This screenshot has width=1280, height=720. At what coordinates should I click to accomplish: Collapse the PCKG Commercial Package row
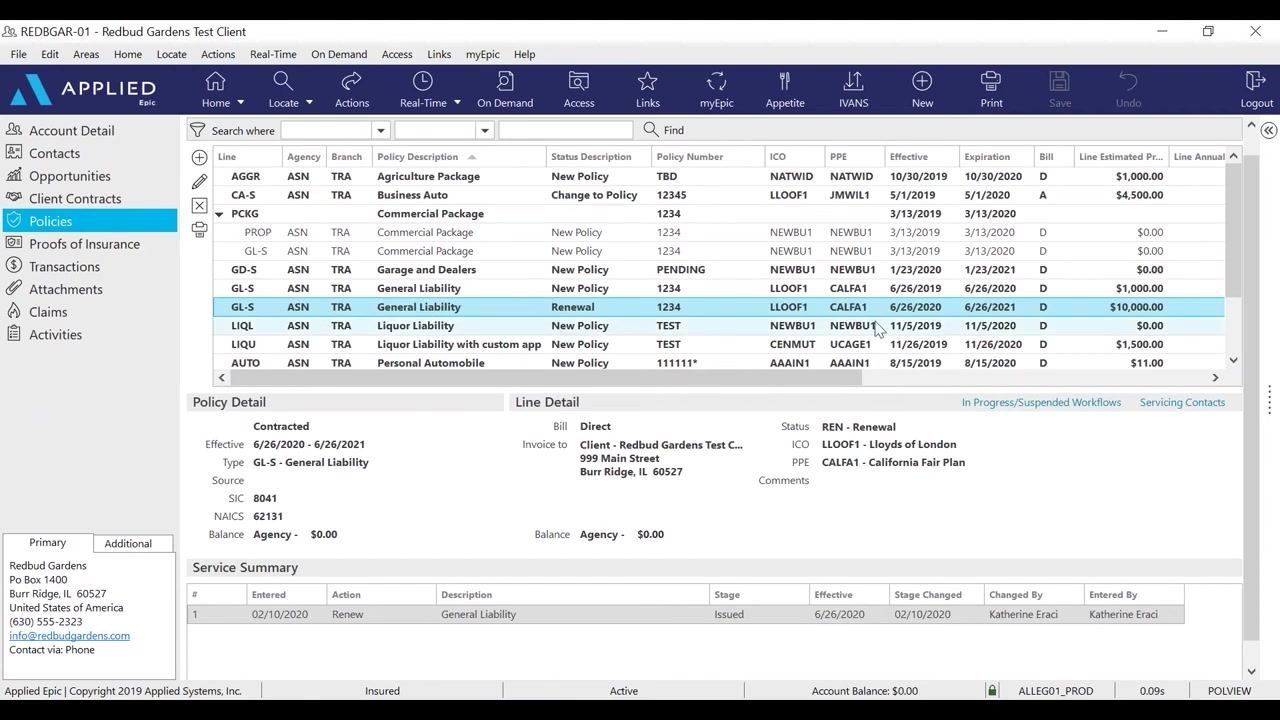pos(219,214)
